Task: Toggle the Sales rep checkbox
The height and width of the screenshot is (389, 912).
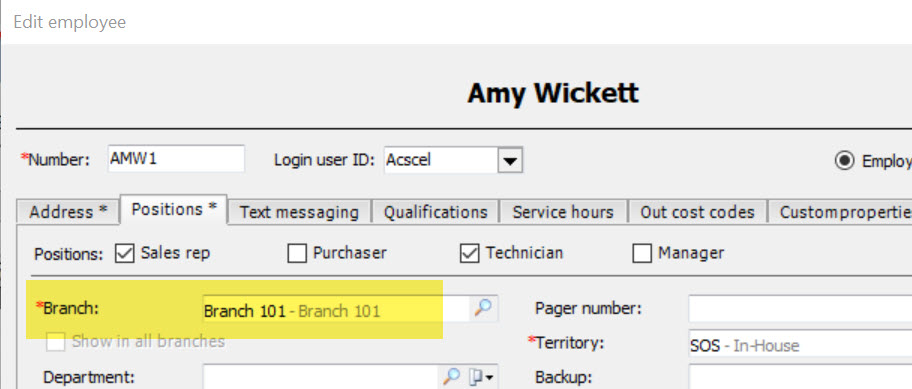Action: pos(124,254)
